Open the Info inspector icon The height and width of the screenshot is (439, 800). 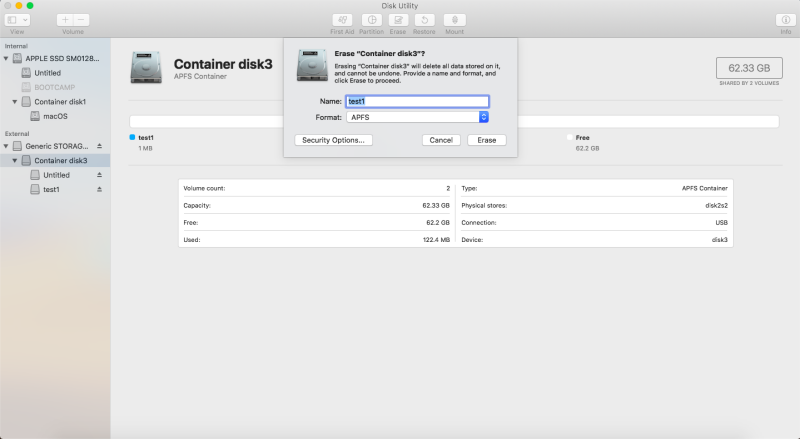coord(785,19)
